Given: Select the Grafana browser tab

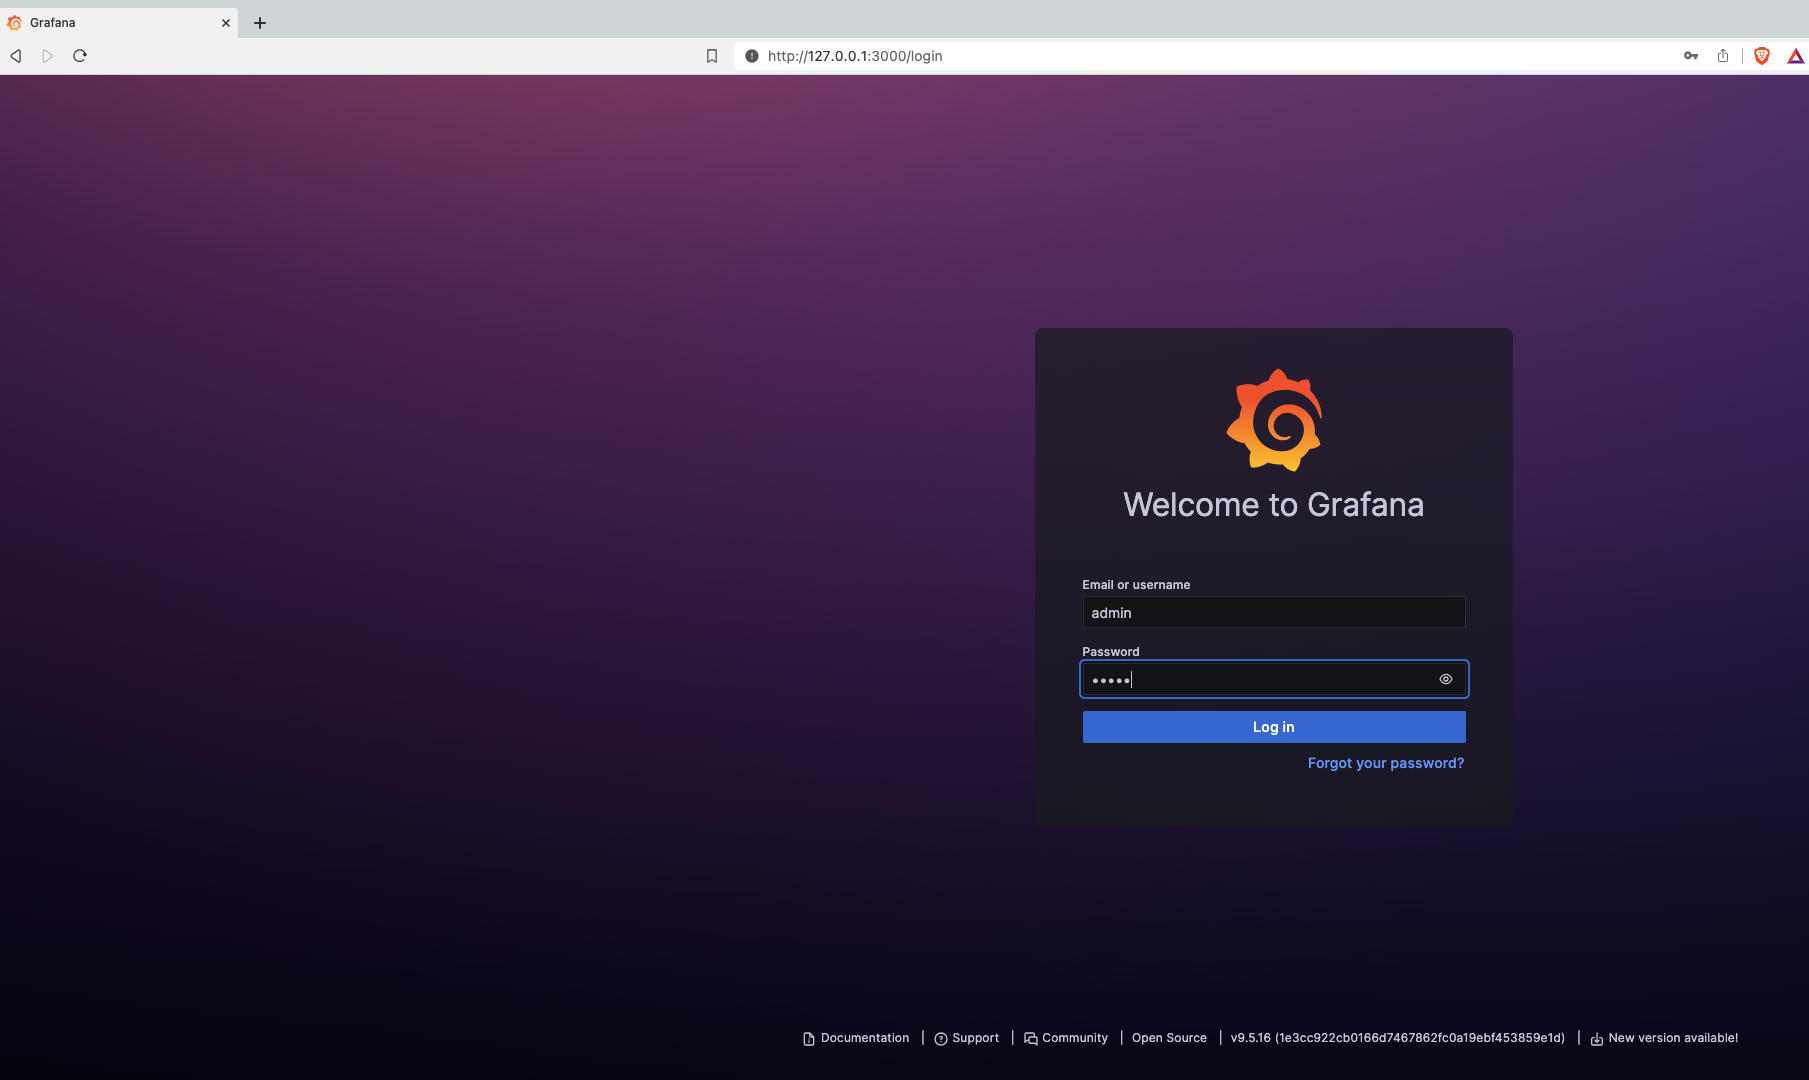Looking at the screenshot, I should (x=119, y=23).
